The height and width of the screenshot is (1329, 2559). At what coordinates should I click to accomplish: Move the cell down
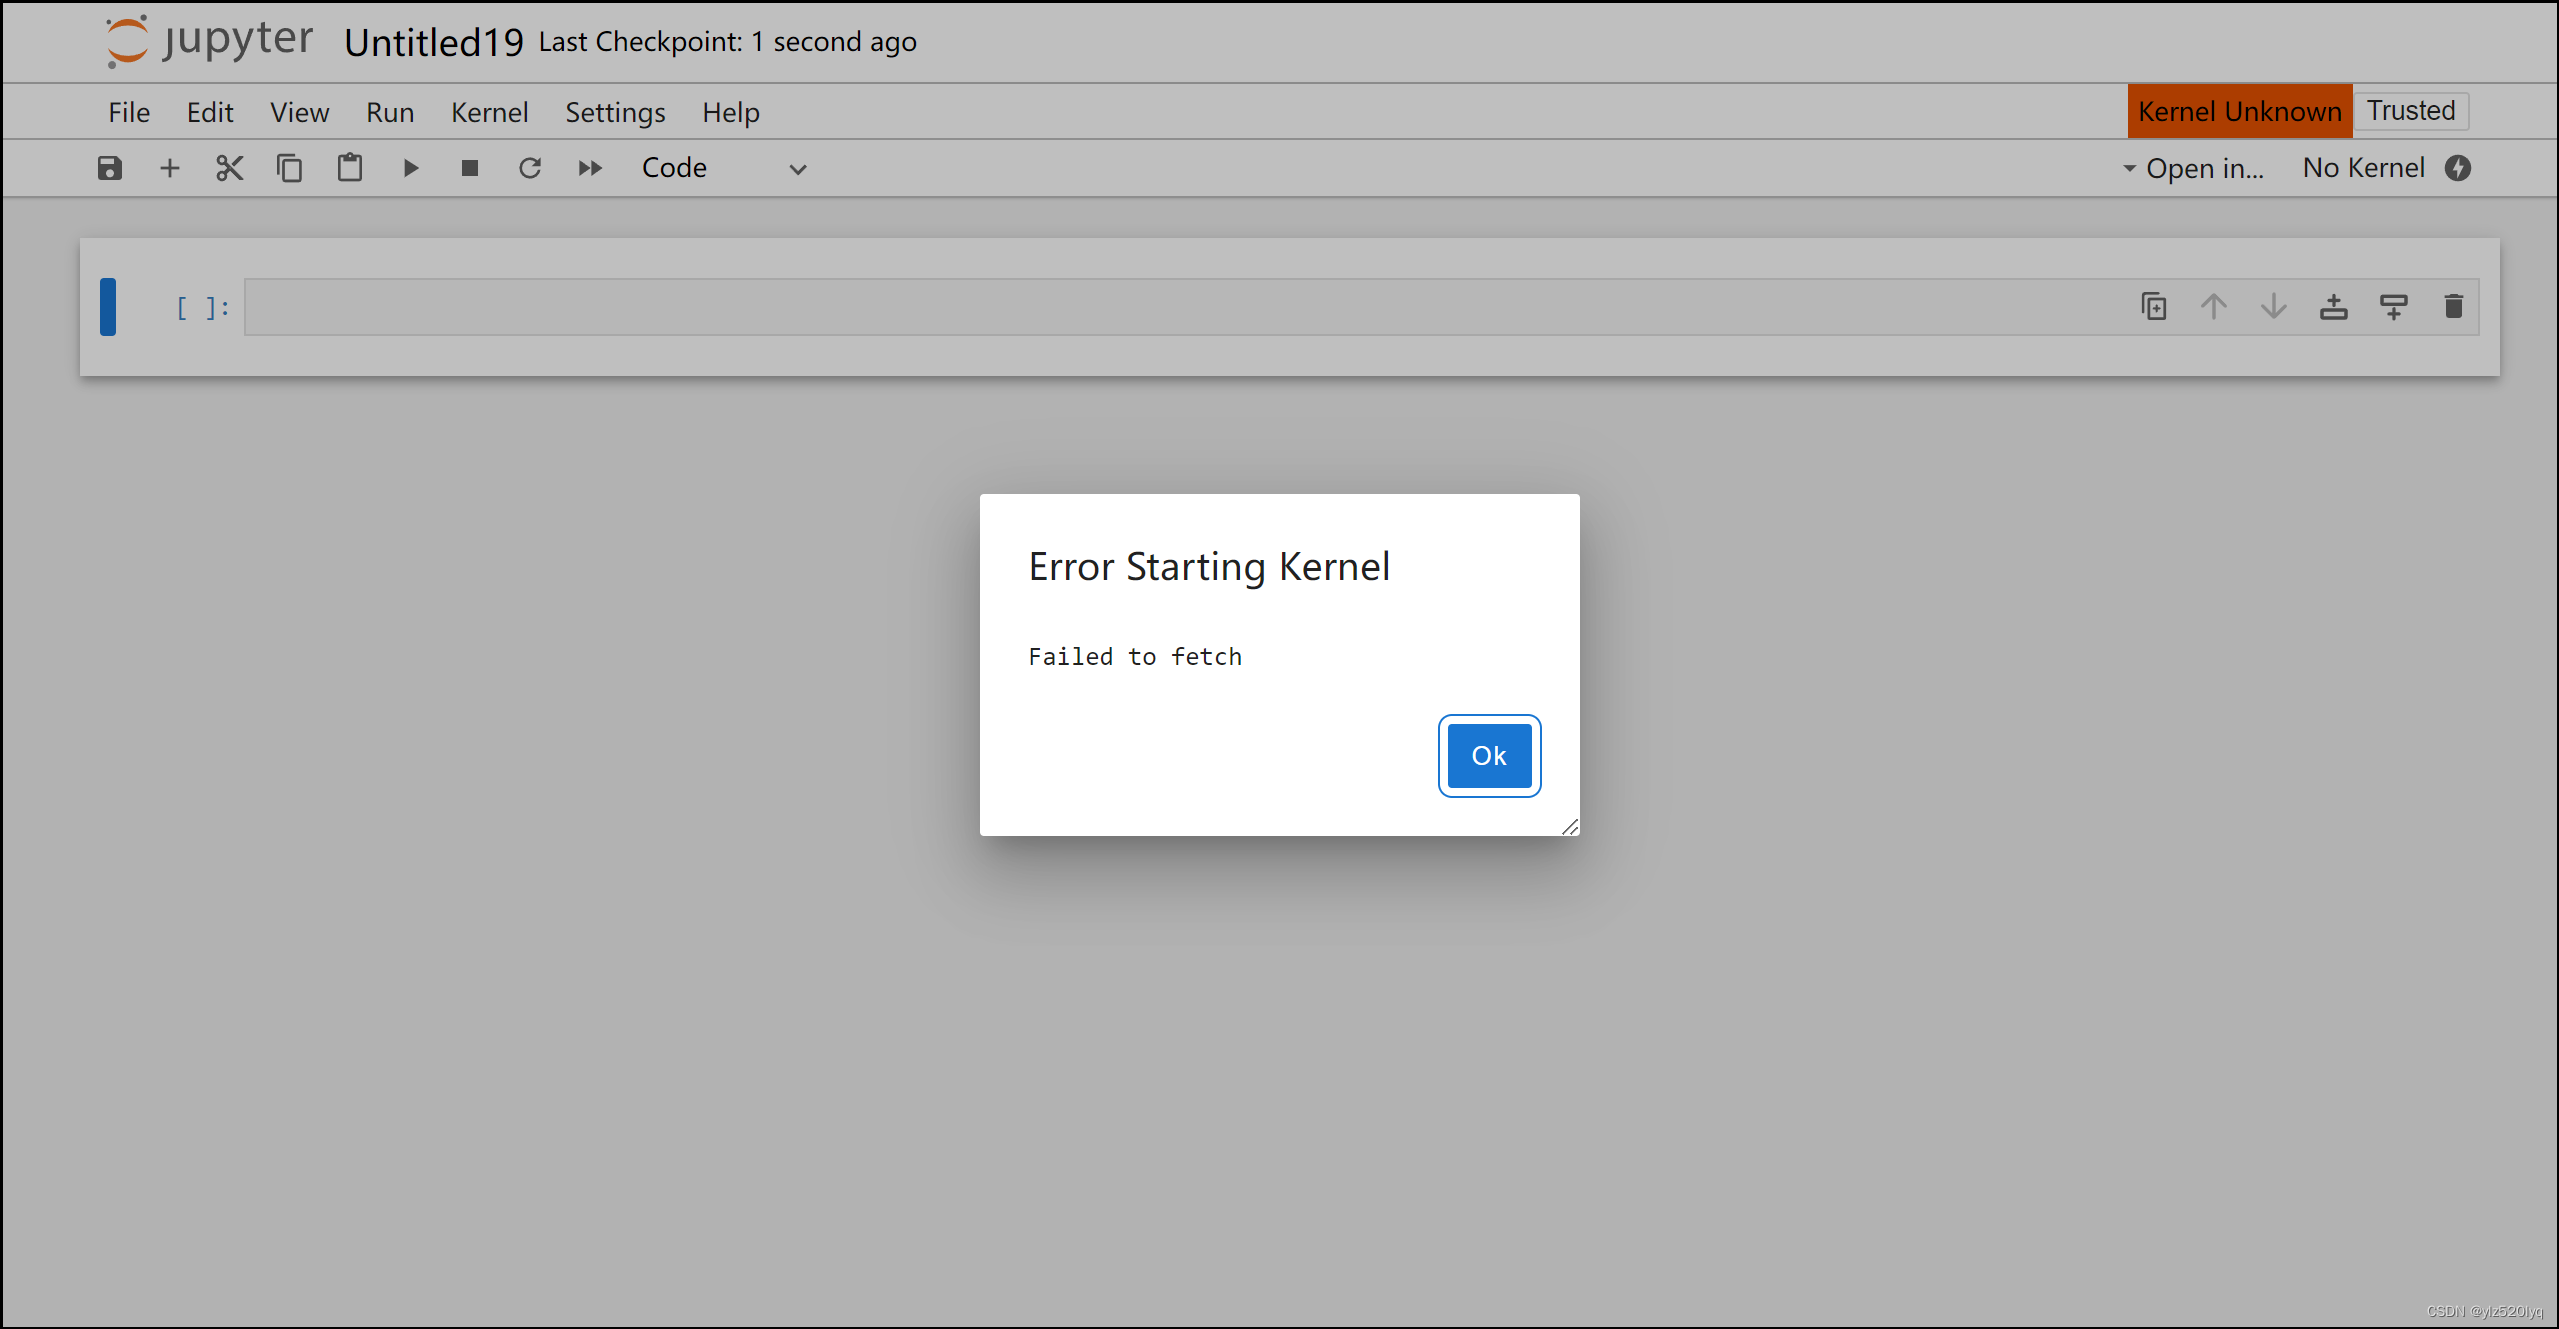(x=2273, y=306)
